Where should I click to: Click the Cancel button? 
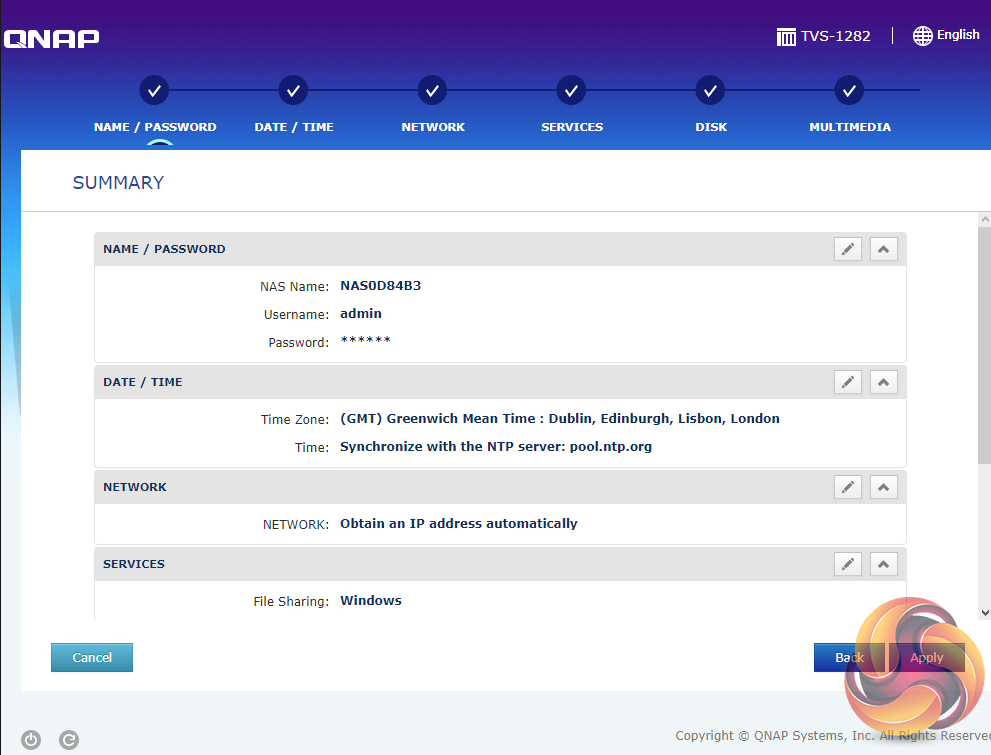[x=92, y=657]
